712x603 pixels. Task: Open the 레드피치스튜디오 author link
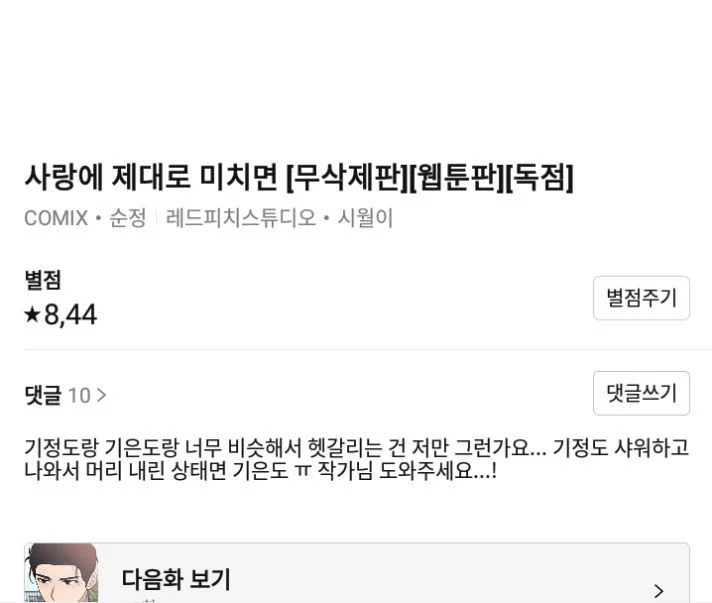tap(241, 218)
